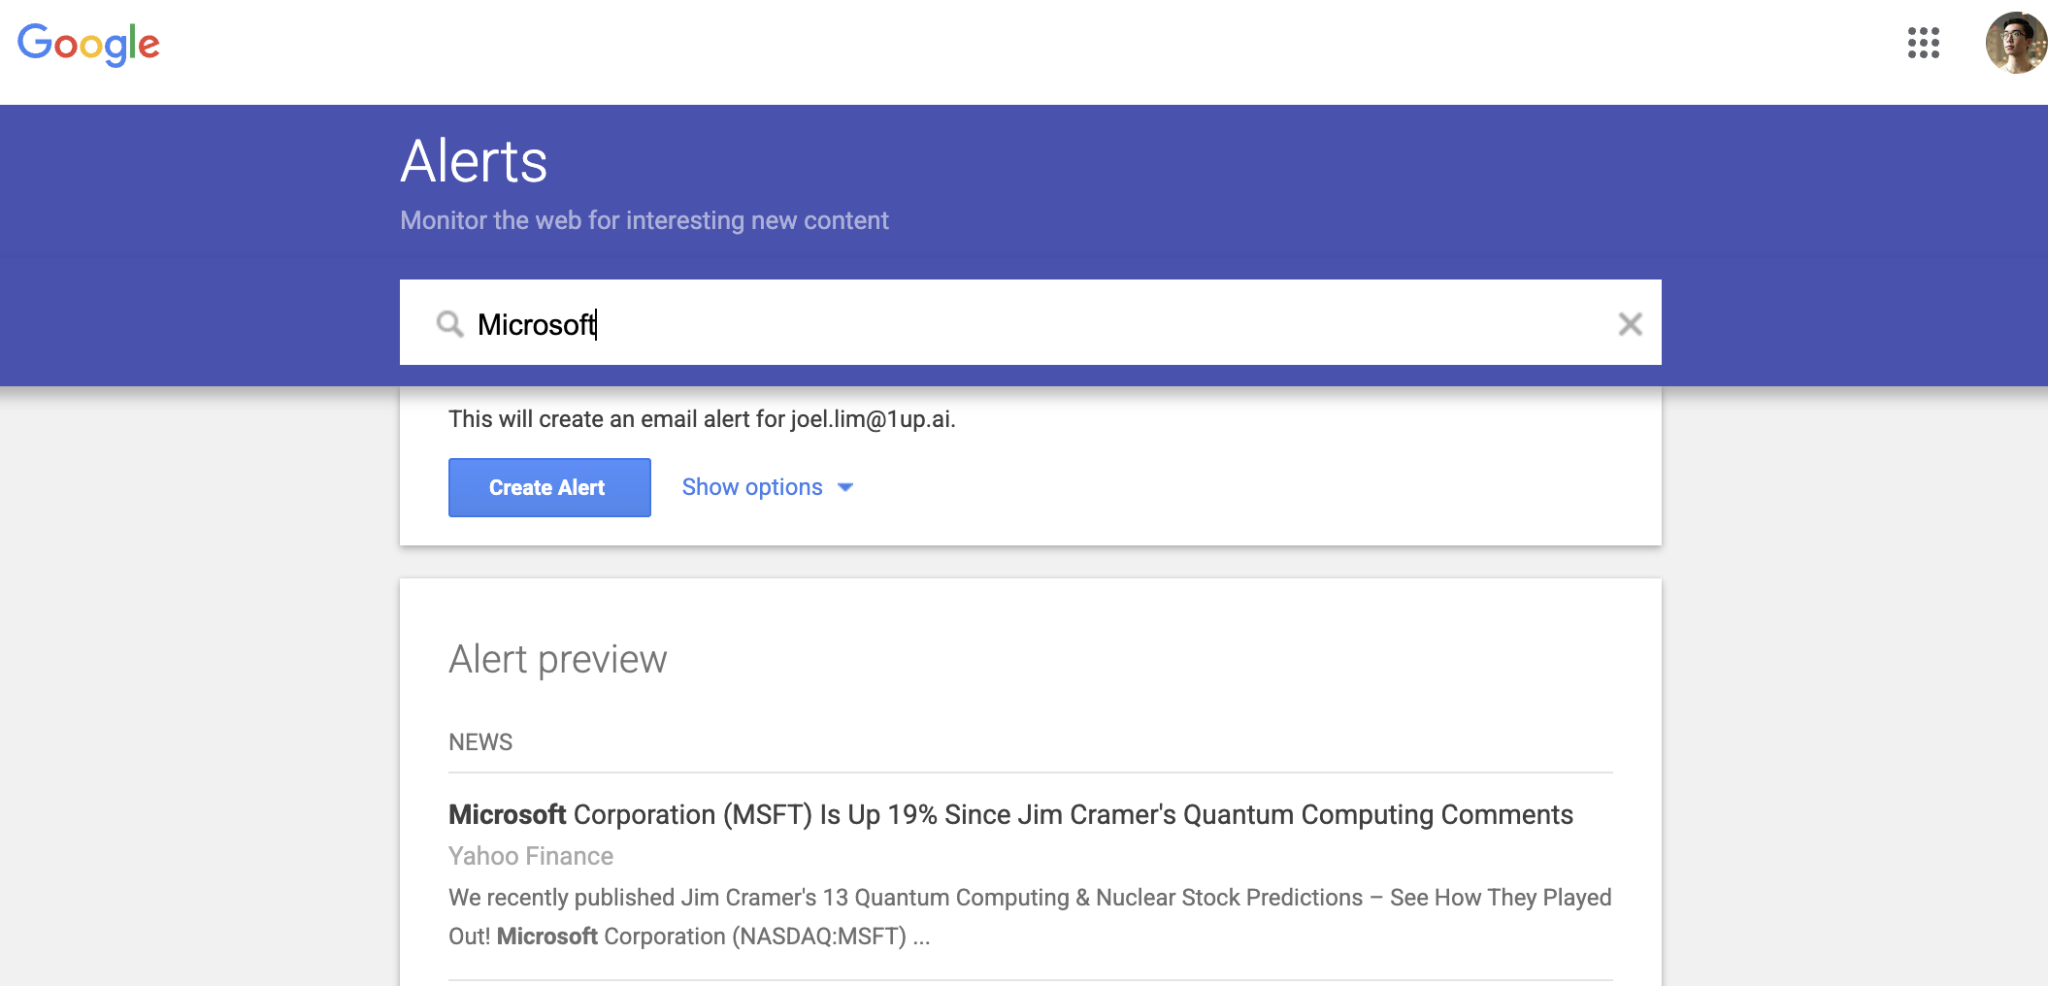
Task: Click the Google logo
Action: click(89, 44)
